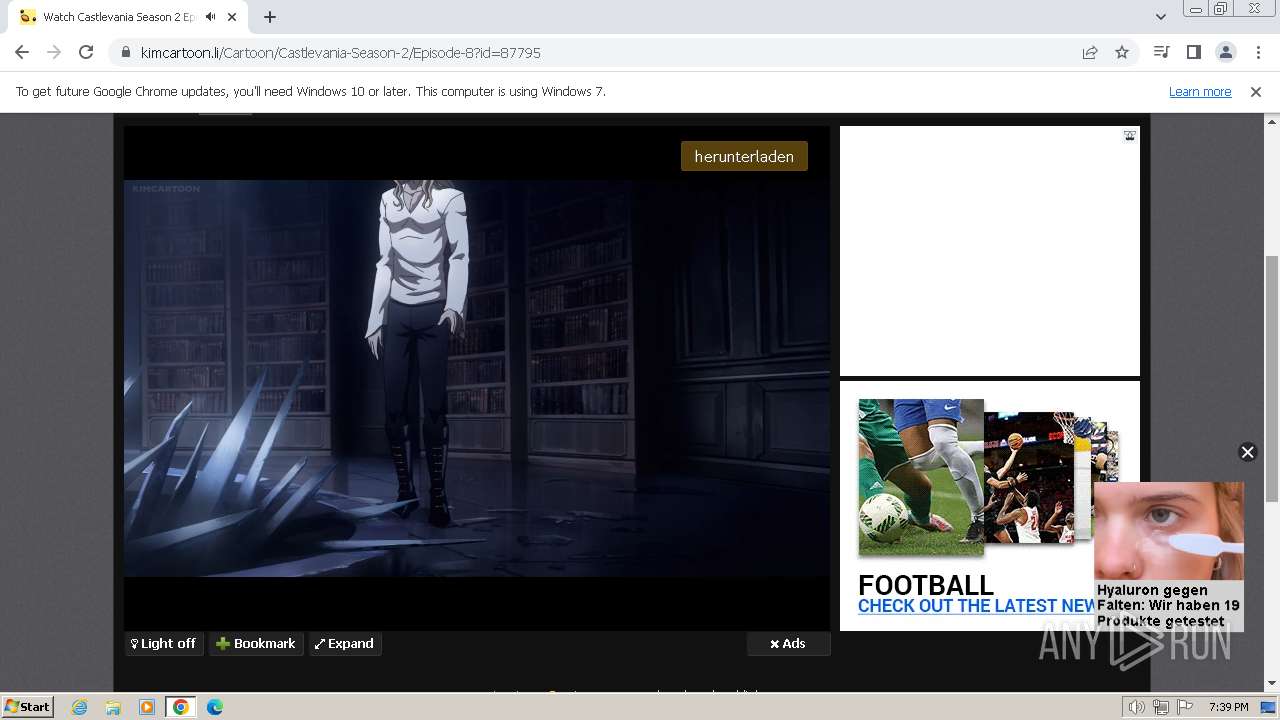Show the clock at 7:39 PM

(x=1228, y=707)
